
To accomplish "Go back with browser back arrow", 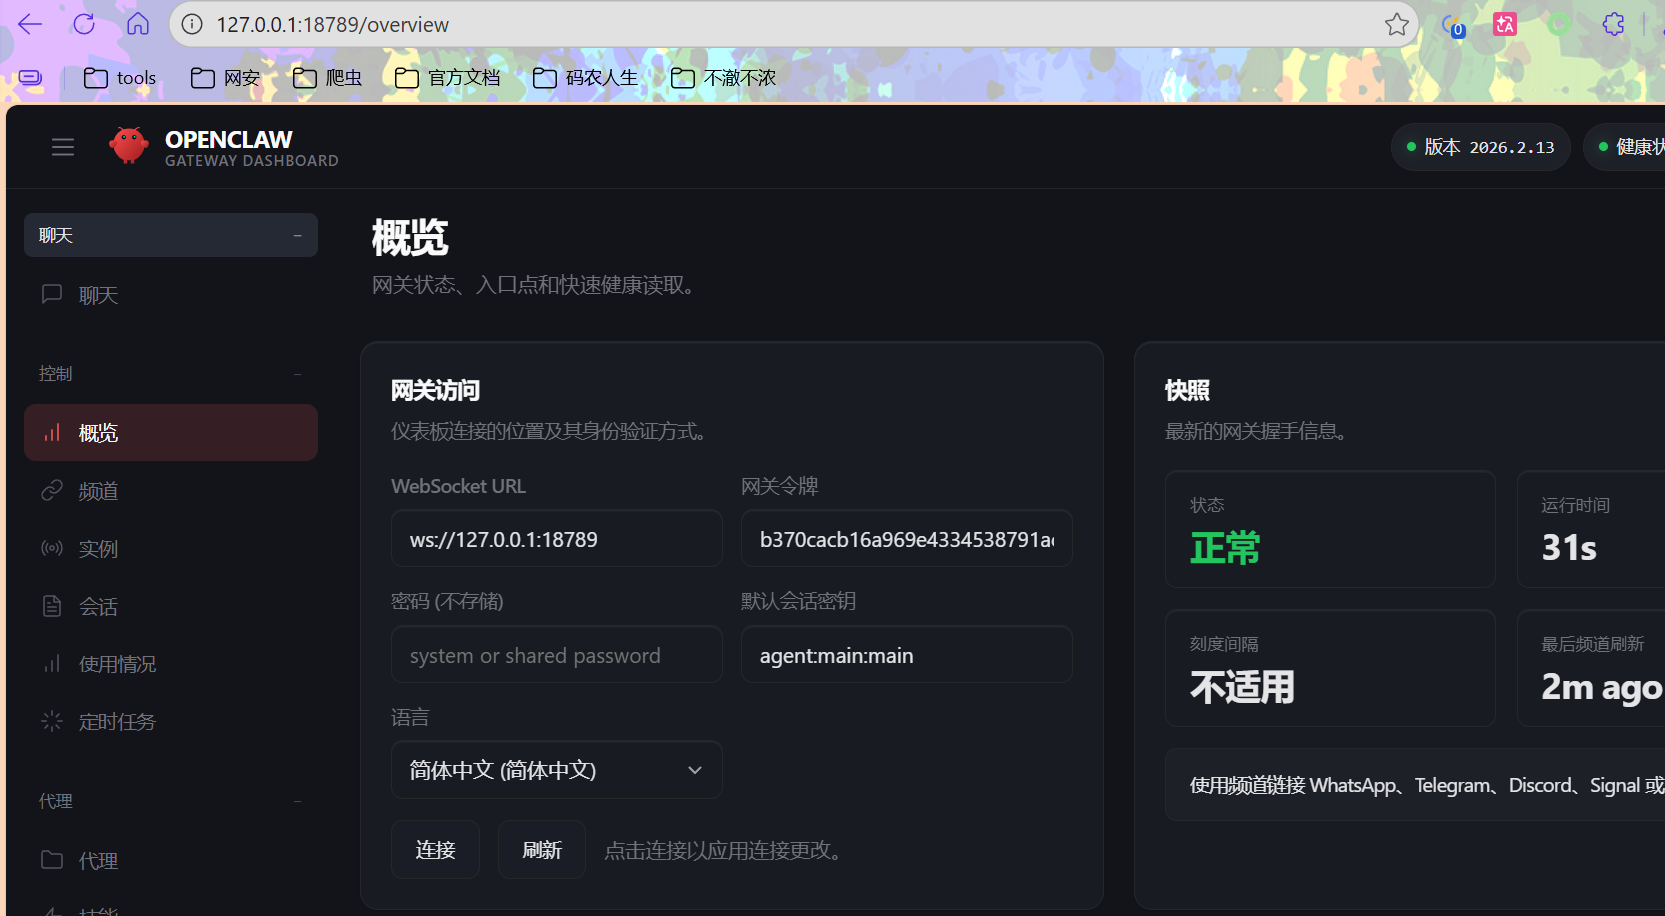I will (x=30, y=24).
